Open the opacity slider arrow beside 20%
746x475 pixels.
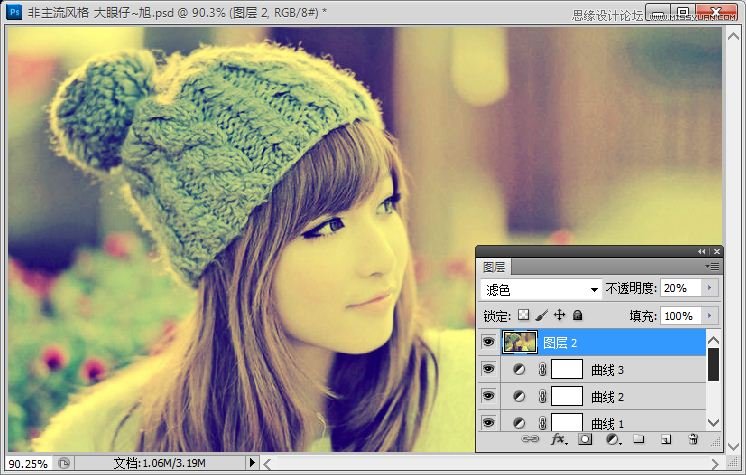click(711, 288)
